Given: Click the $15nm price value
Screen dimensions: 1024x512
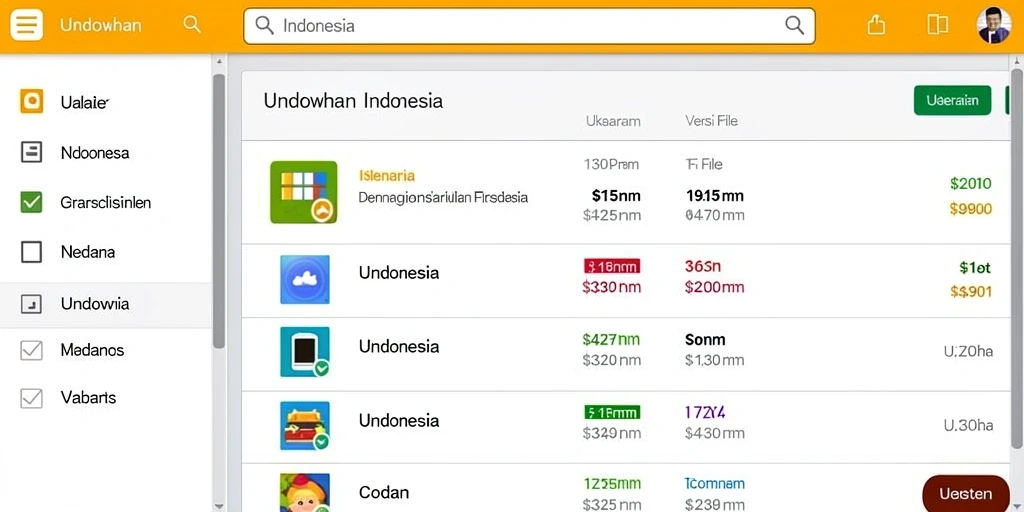Looking at the screenshot, I should pyautogui.click(x=616, y=195).
